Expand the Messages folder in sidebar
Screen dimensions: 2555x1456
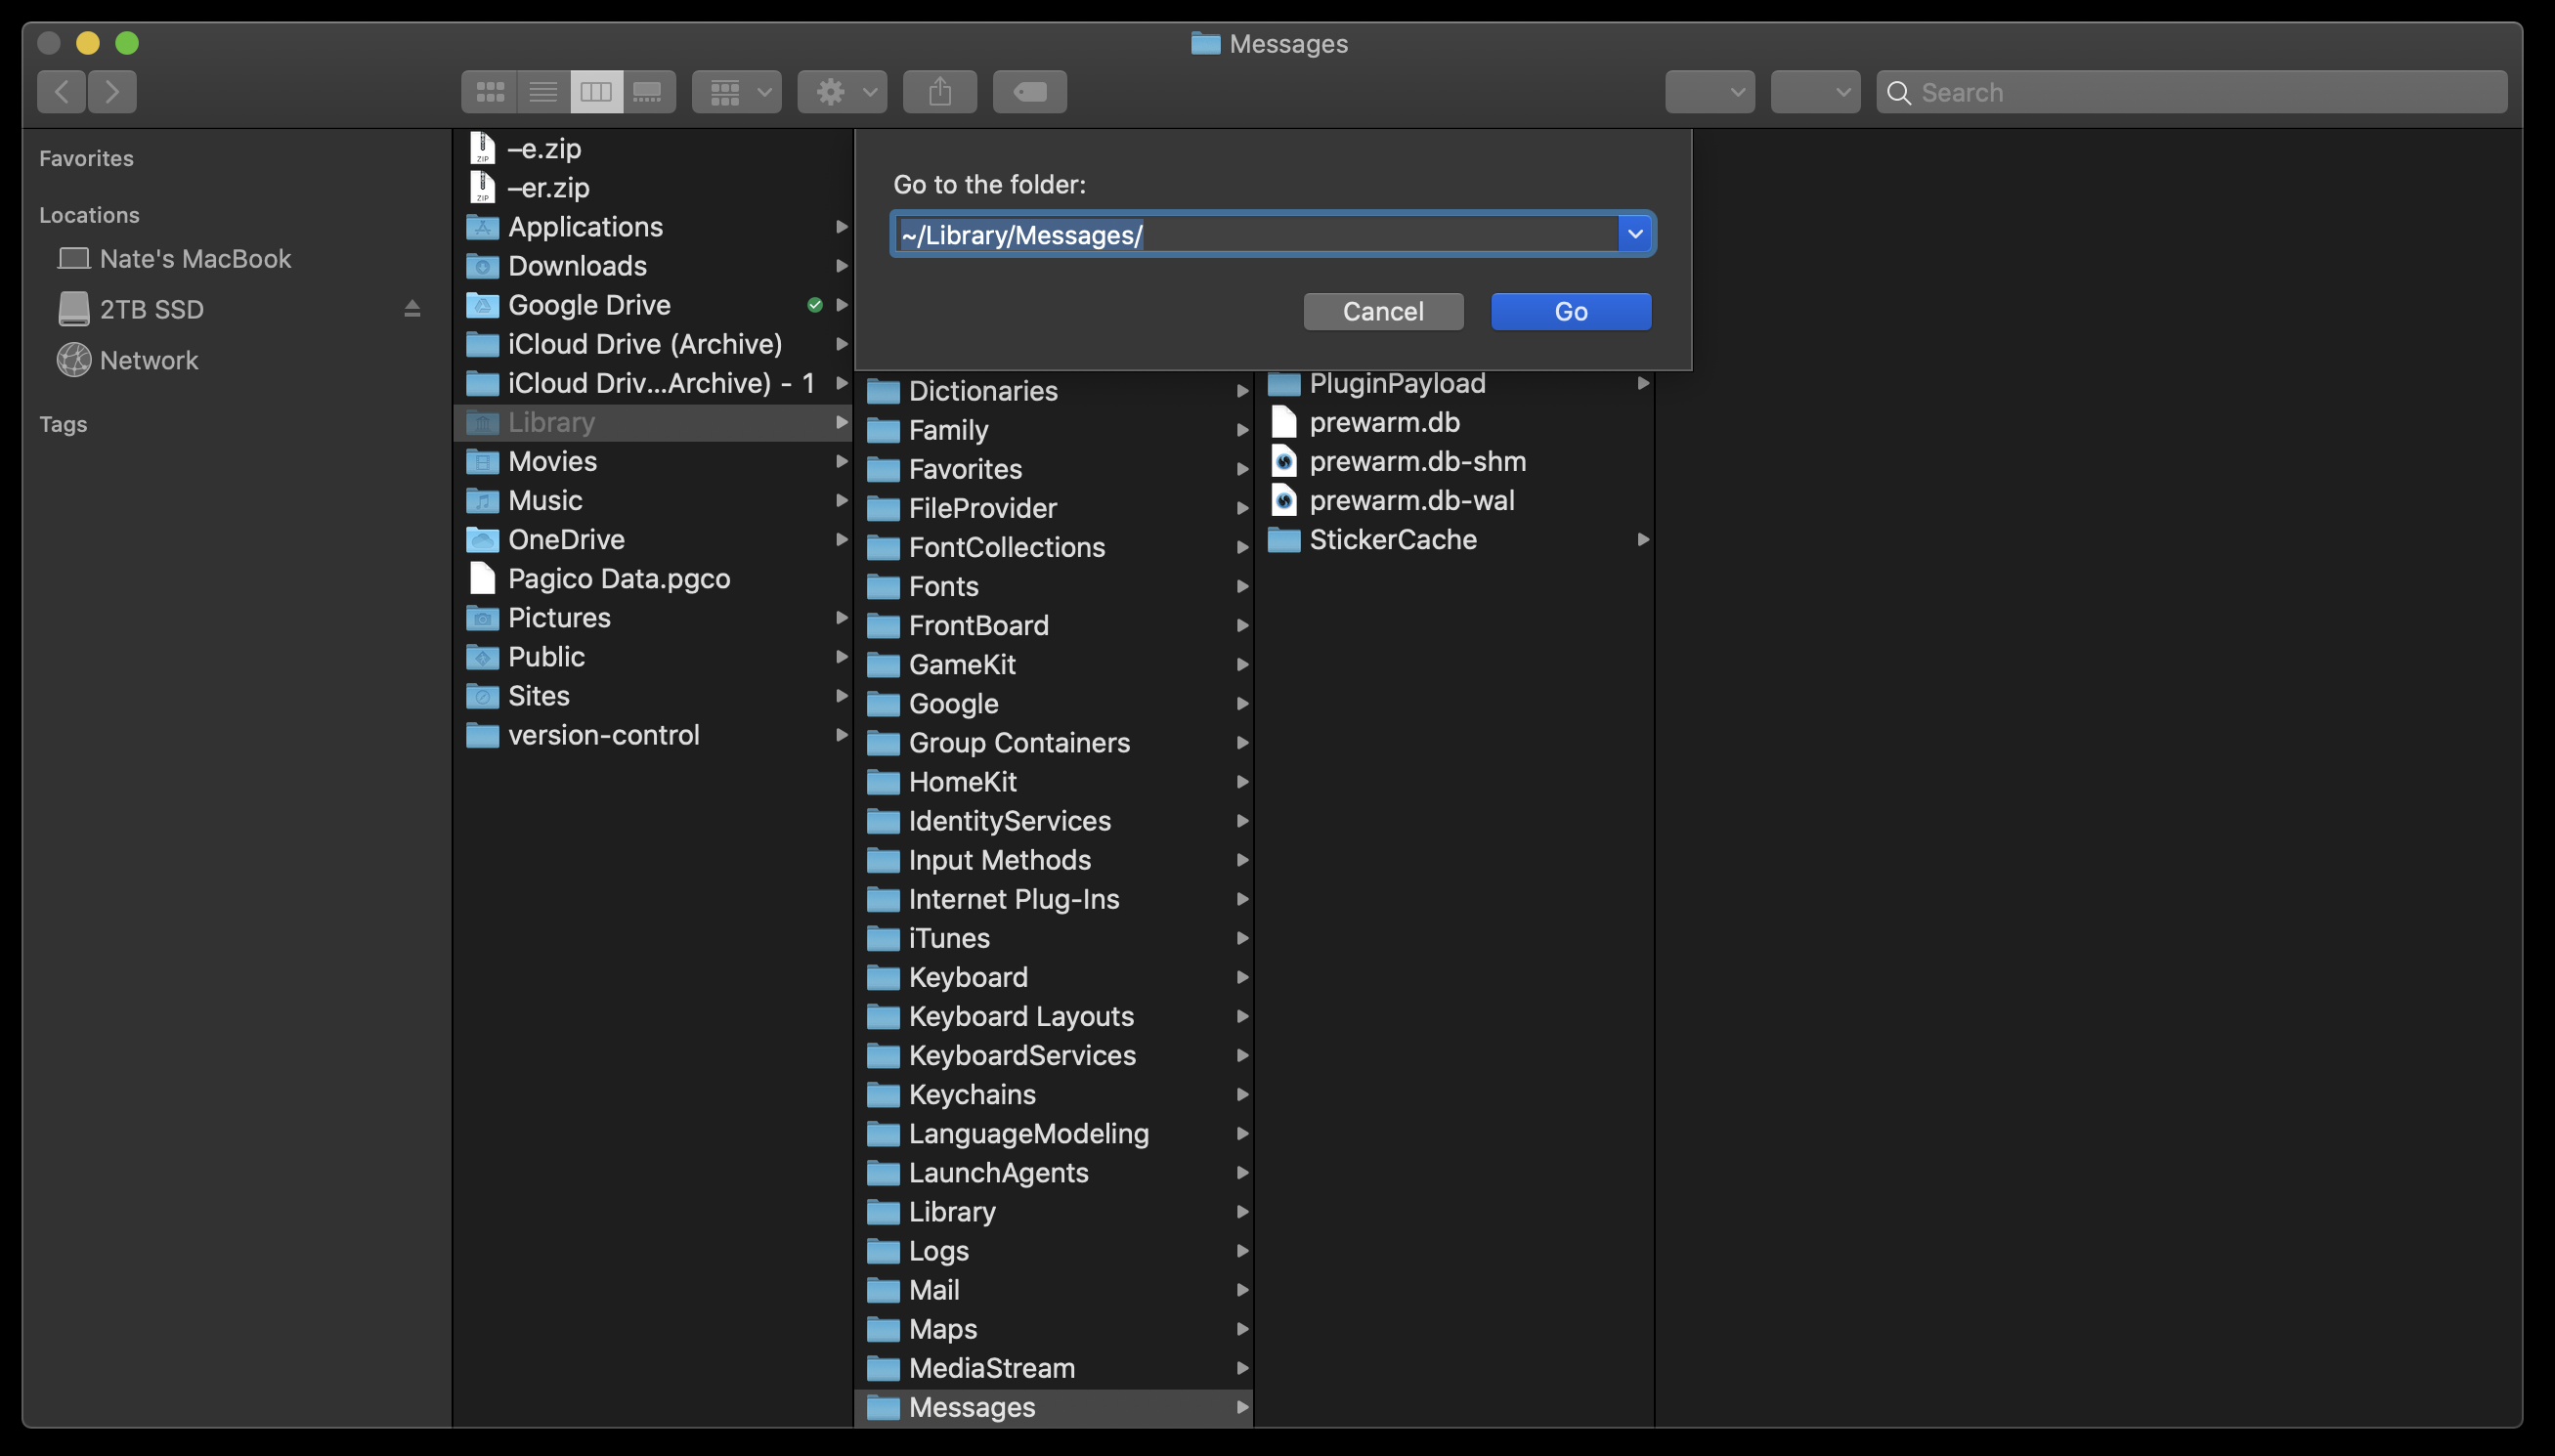(x=1240, y=1407)
